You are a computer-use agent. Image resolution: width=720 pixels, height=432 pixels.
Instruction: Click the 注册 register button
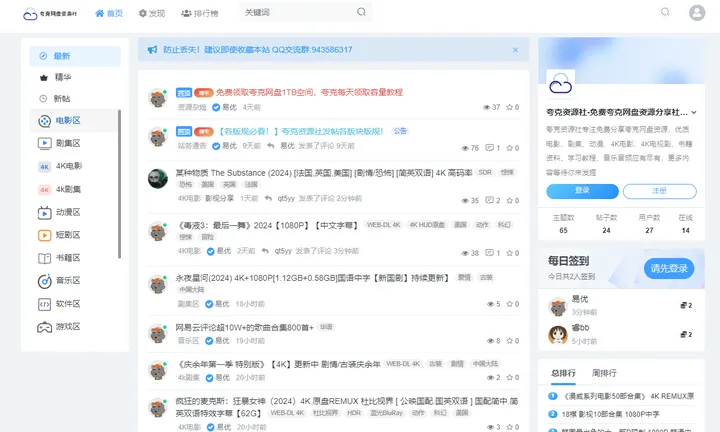[x=659, y=191]
